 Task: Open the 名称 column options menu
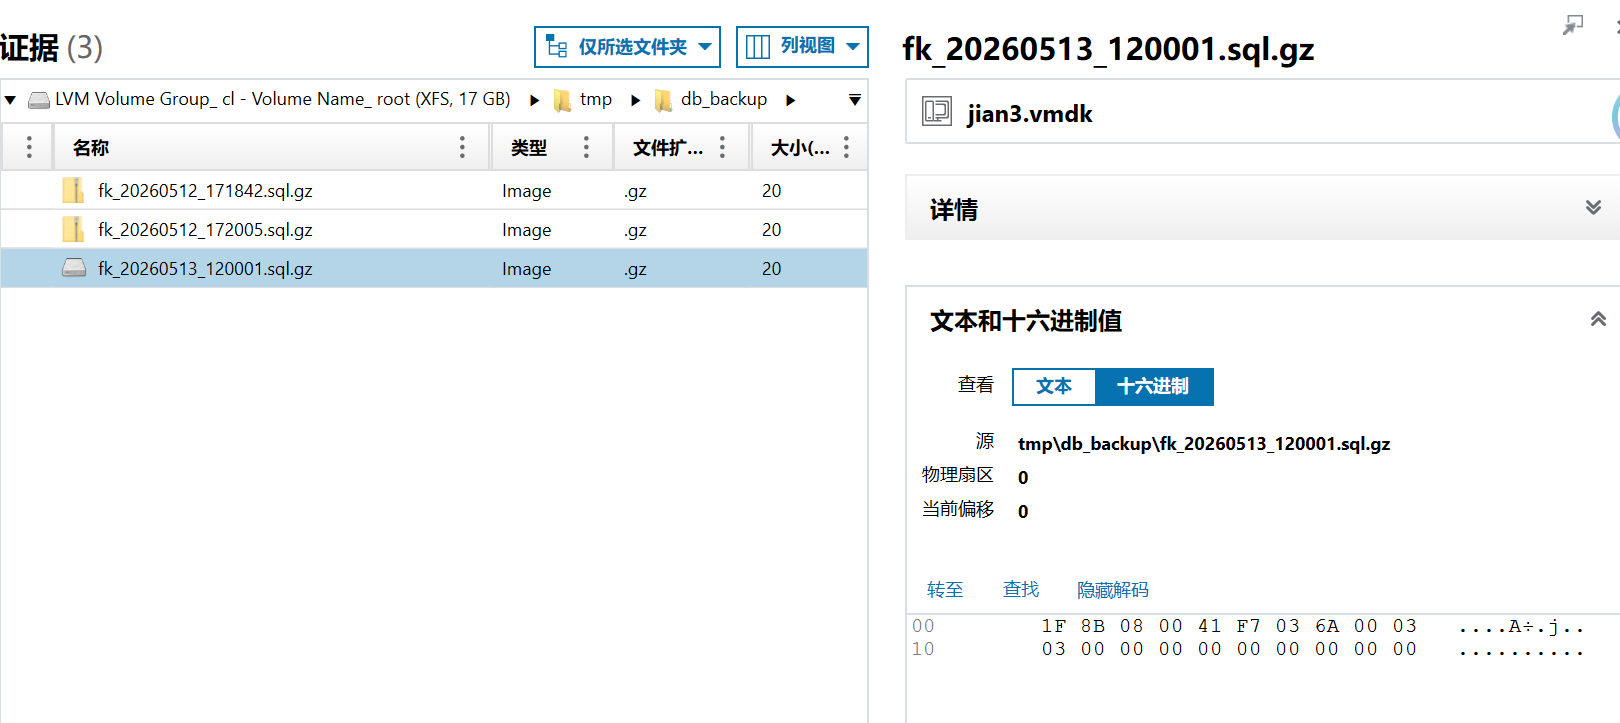[462, 147]
